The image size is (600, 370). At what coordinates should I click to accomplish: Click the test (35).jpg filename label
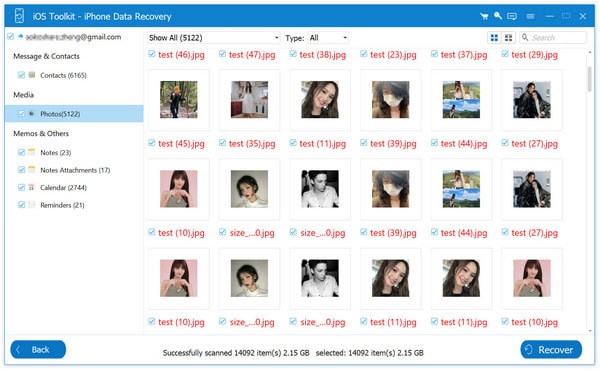(x=252, y=143)
